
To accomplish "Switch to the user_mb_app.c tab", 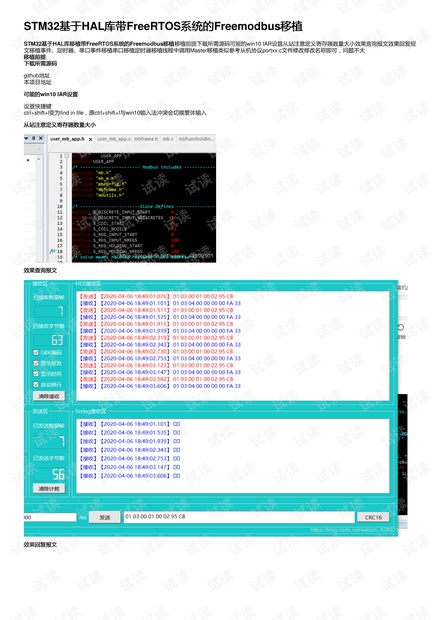I will [113, 139].
